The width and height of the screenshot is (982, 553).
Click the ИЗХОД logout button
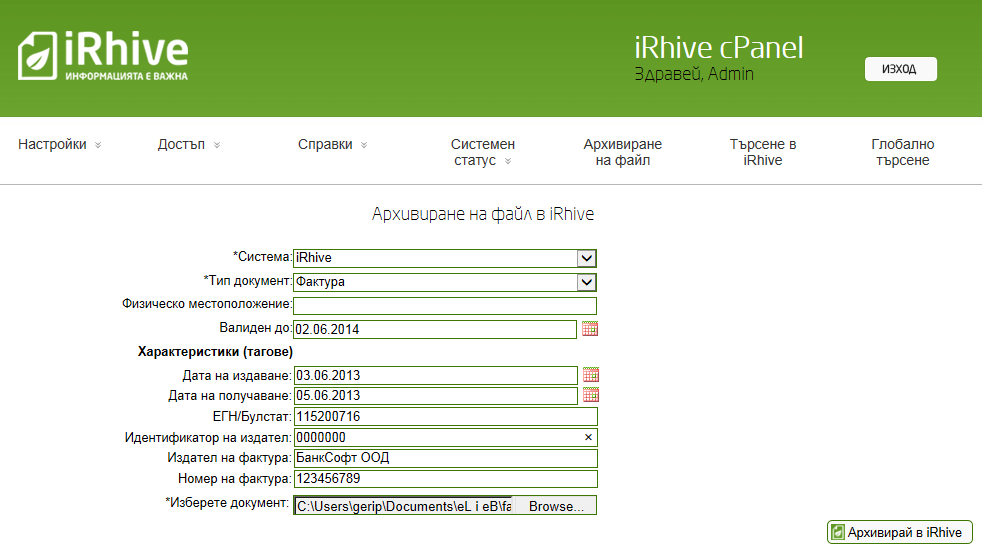tap(901, 69)
